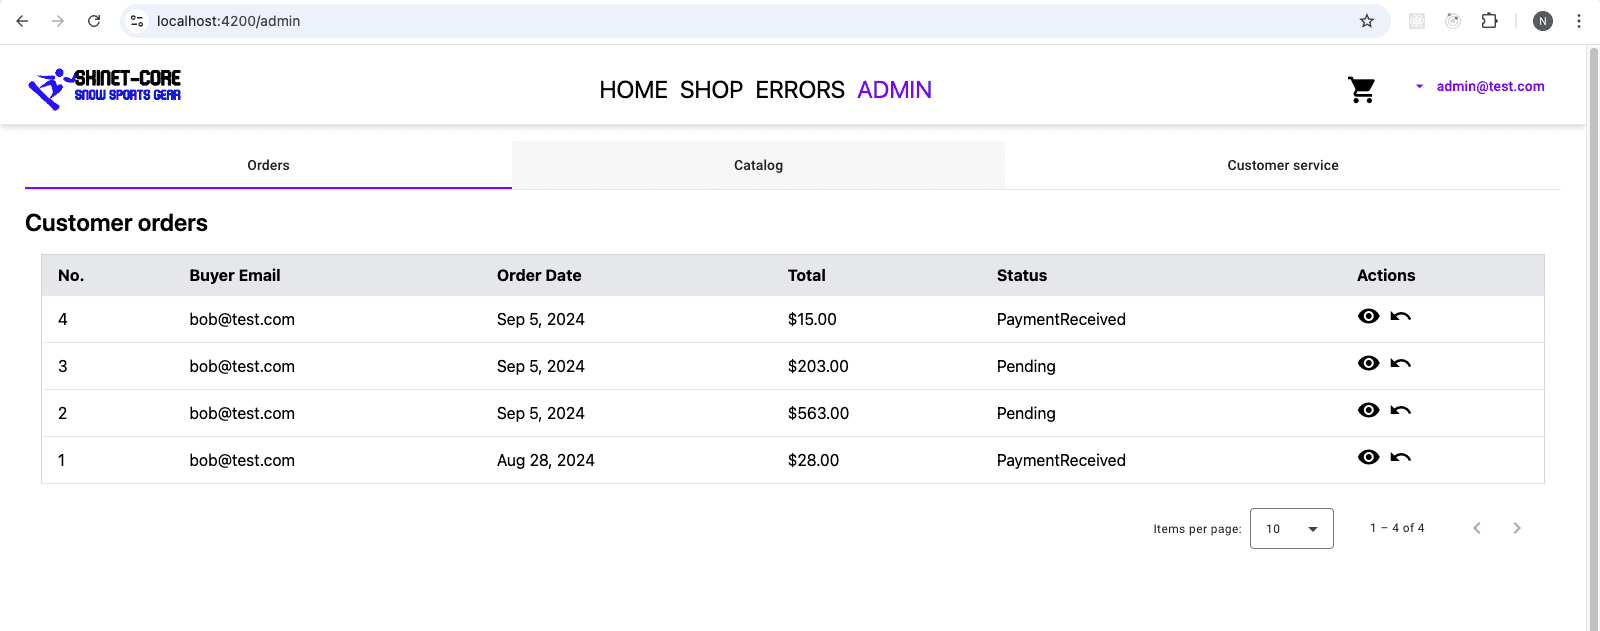Open the browser extensions puzzle icon
The height and width of the screenshot is (631, 1600).
click(x=1489, y=21)
